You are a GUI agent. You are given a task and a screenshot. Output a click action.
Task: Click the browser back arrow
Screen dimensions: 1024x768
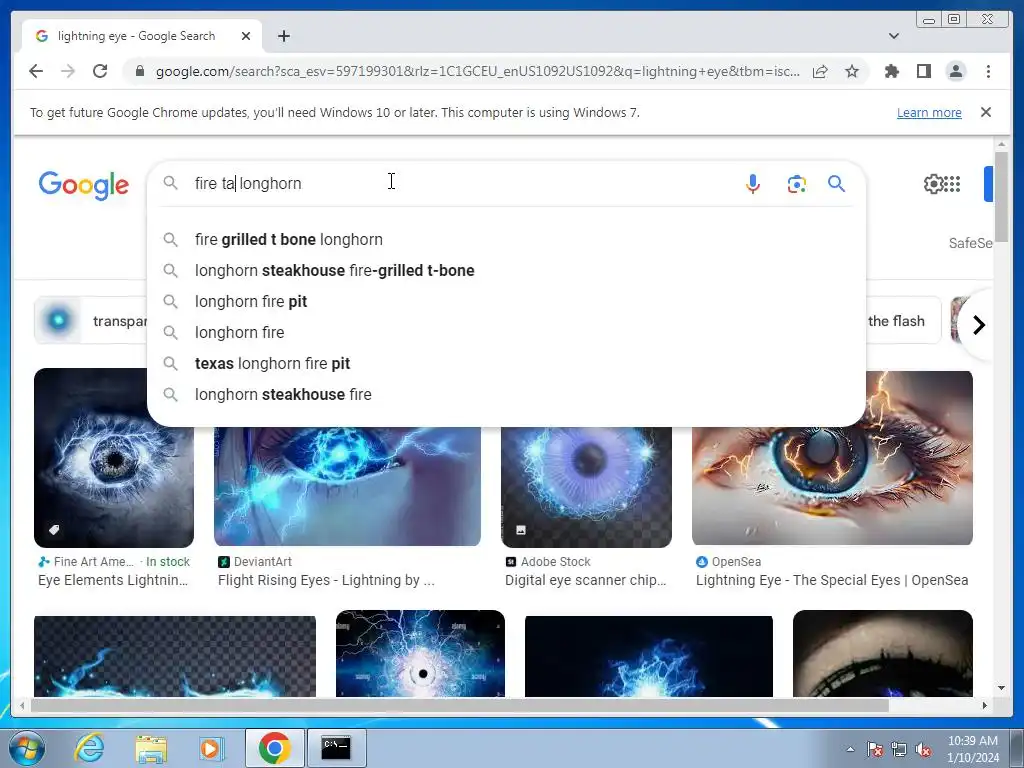[x=36, y=71]
